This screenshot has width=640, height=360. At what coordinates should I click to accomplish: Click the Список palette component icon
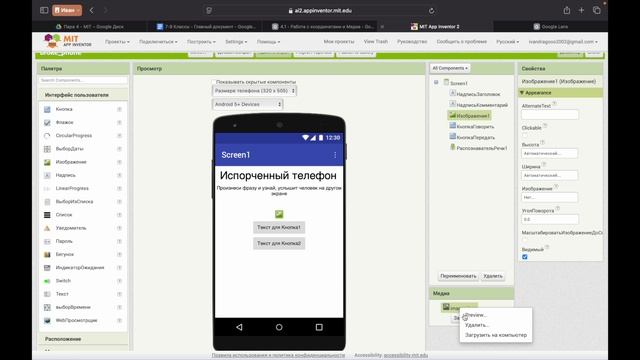click(x=47, y=215)
